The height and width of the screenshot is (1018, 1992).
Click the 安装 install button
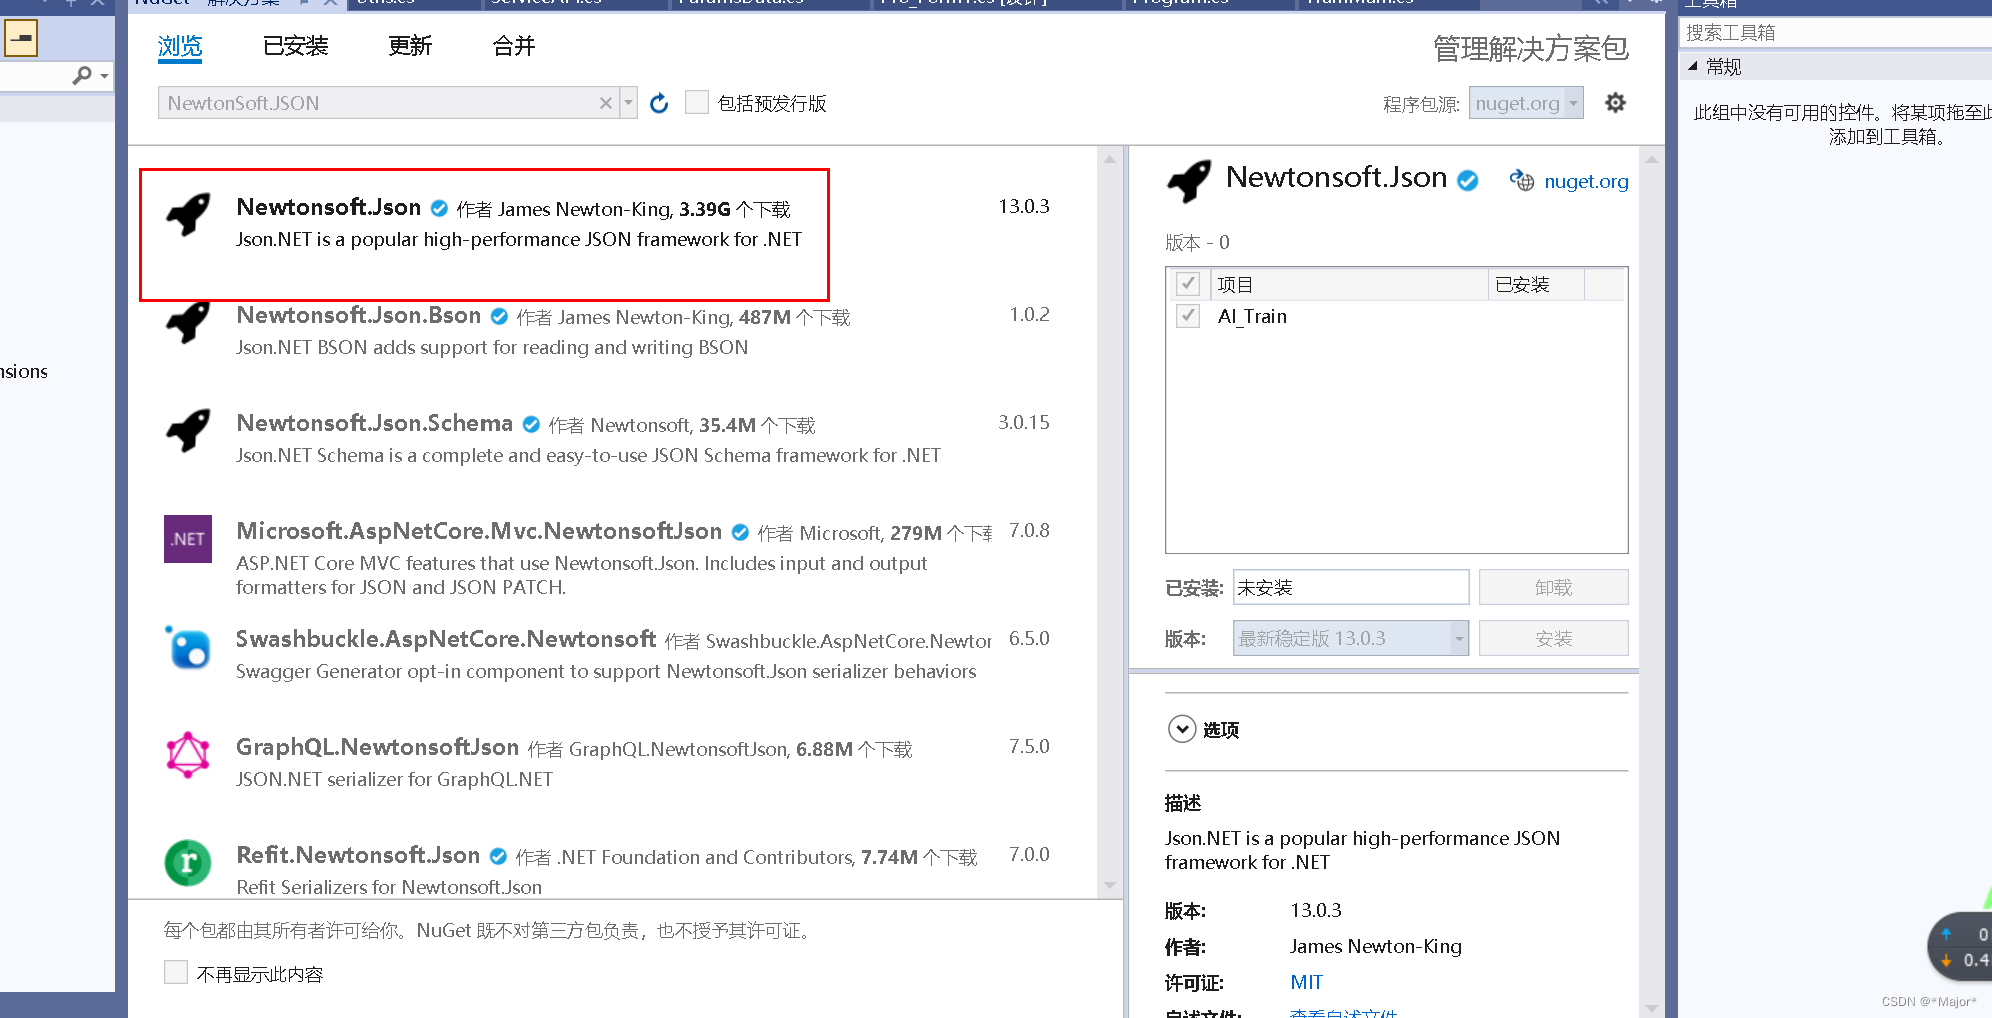click(x=1553, y=638)
